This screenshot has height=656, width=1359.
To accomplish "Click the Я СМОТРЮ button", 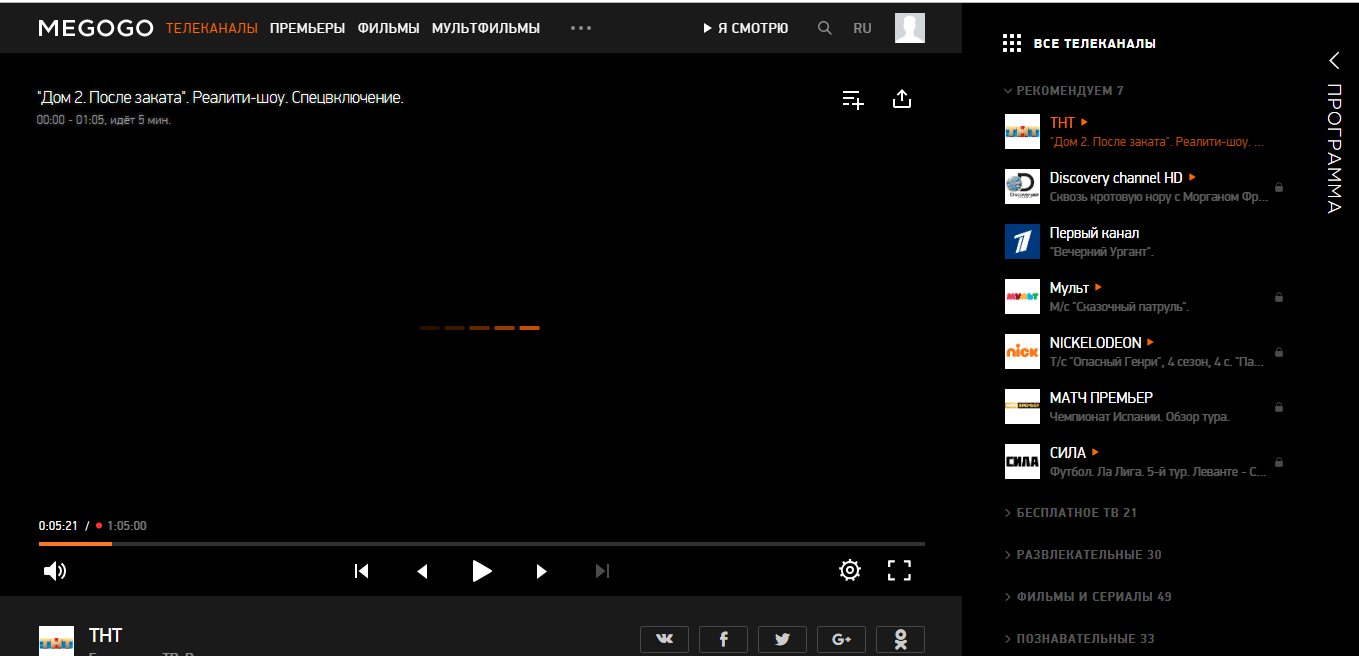I will [746, 28].
